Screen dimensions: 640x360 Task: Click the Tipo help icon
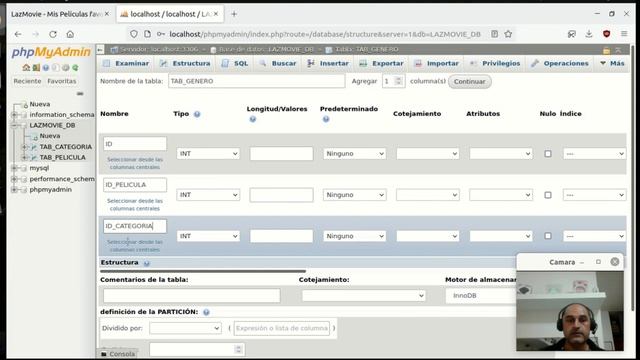(197, 114)
